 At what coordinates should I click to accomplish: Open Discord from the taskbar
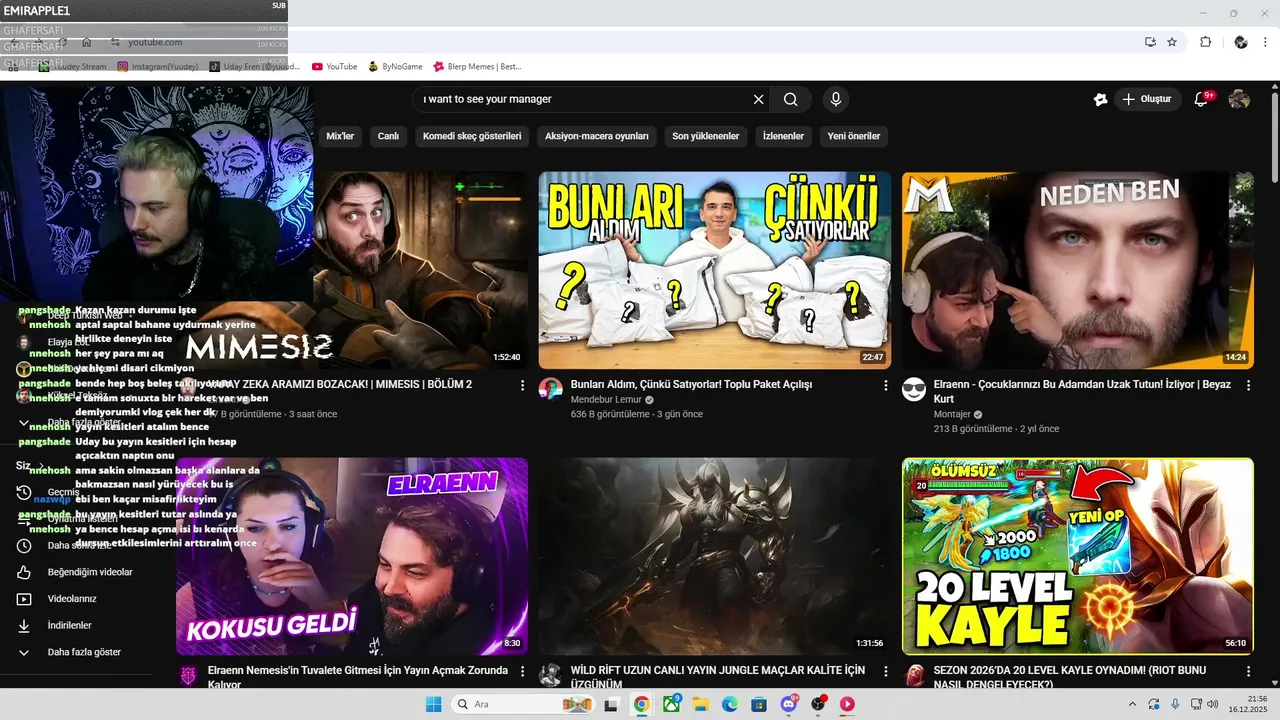coord(789,704)
